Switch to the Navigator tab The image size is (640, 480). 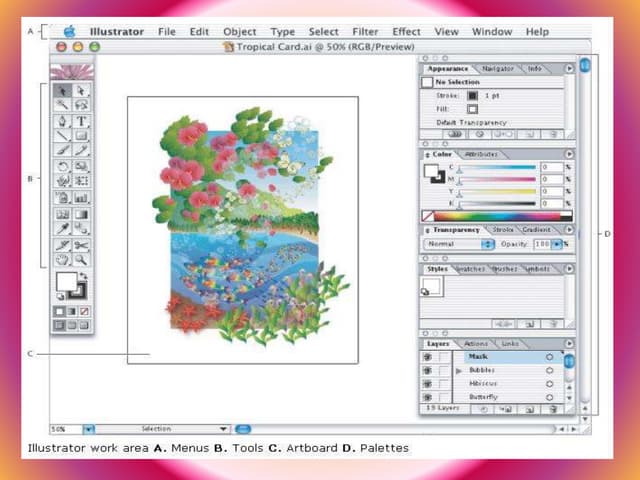coord(497,69)
